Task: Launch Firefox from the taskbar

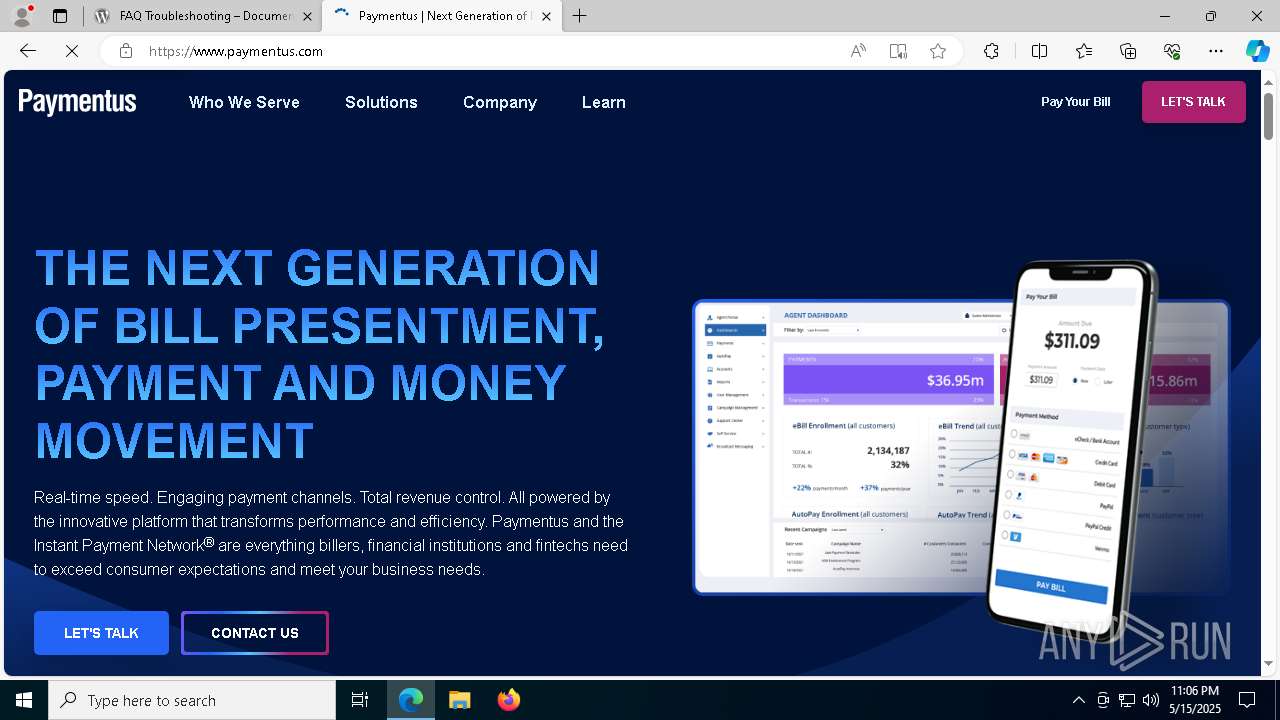Action: (x=509, y=700)
